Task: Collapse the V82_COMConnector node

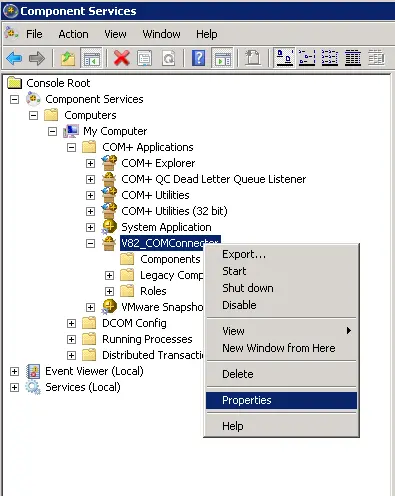Action: (x=90, y=243)
